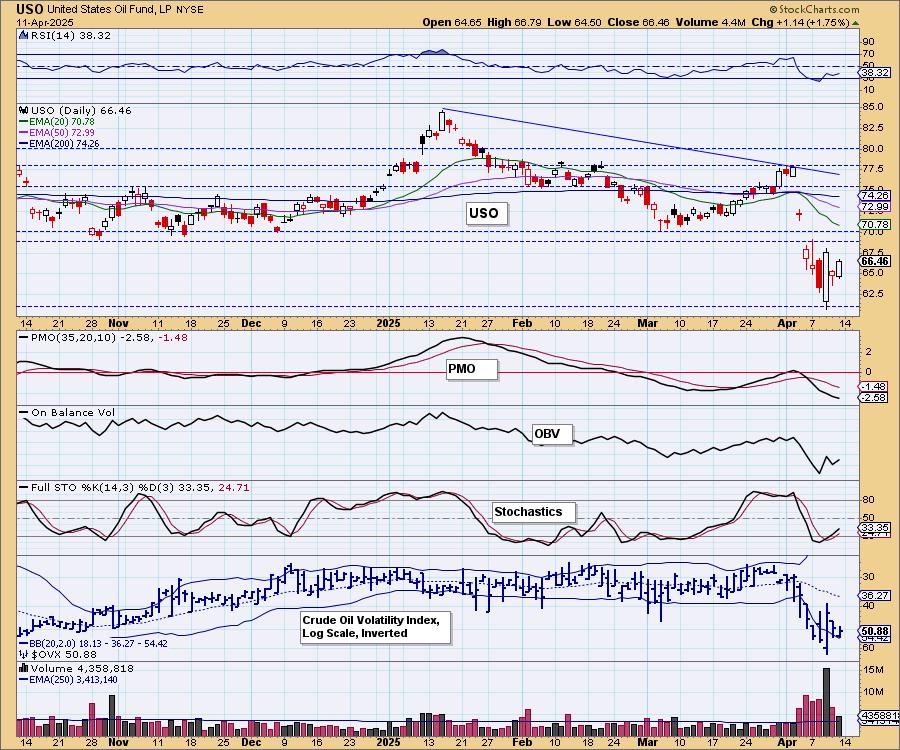Click the $OVX legend bar icon

coord(24,654)
